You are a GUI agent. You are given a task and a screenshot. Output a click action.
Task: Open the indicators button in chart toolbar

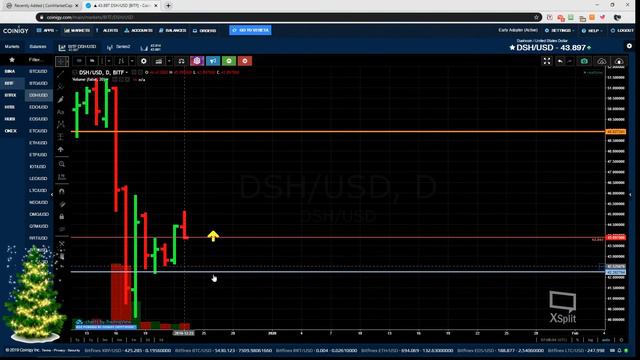coord(159,61)
